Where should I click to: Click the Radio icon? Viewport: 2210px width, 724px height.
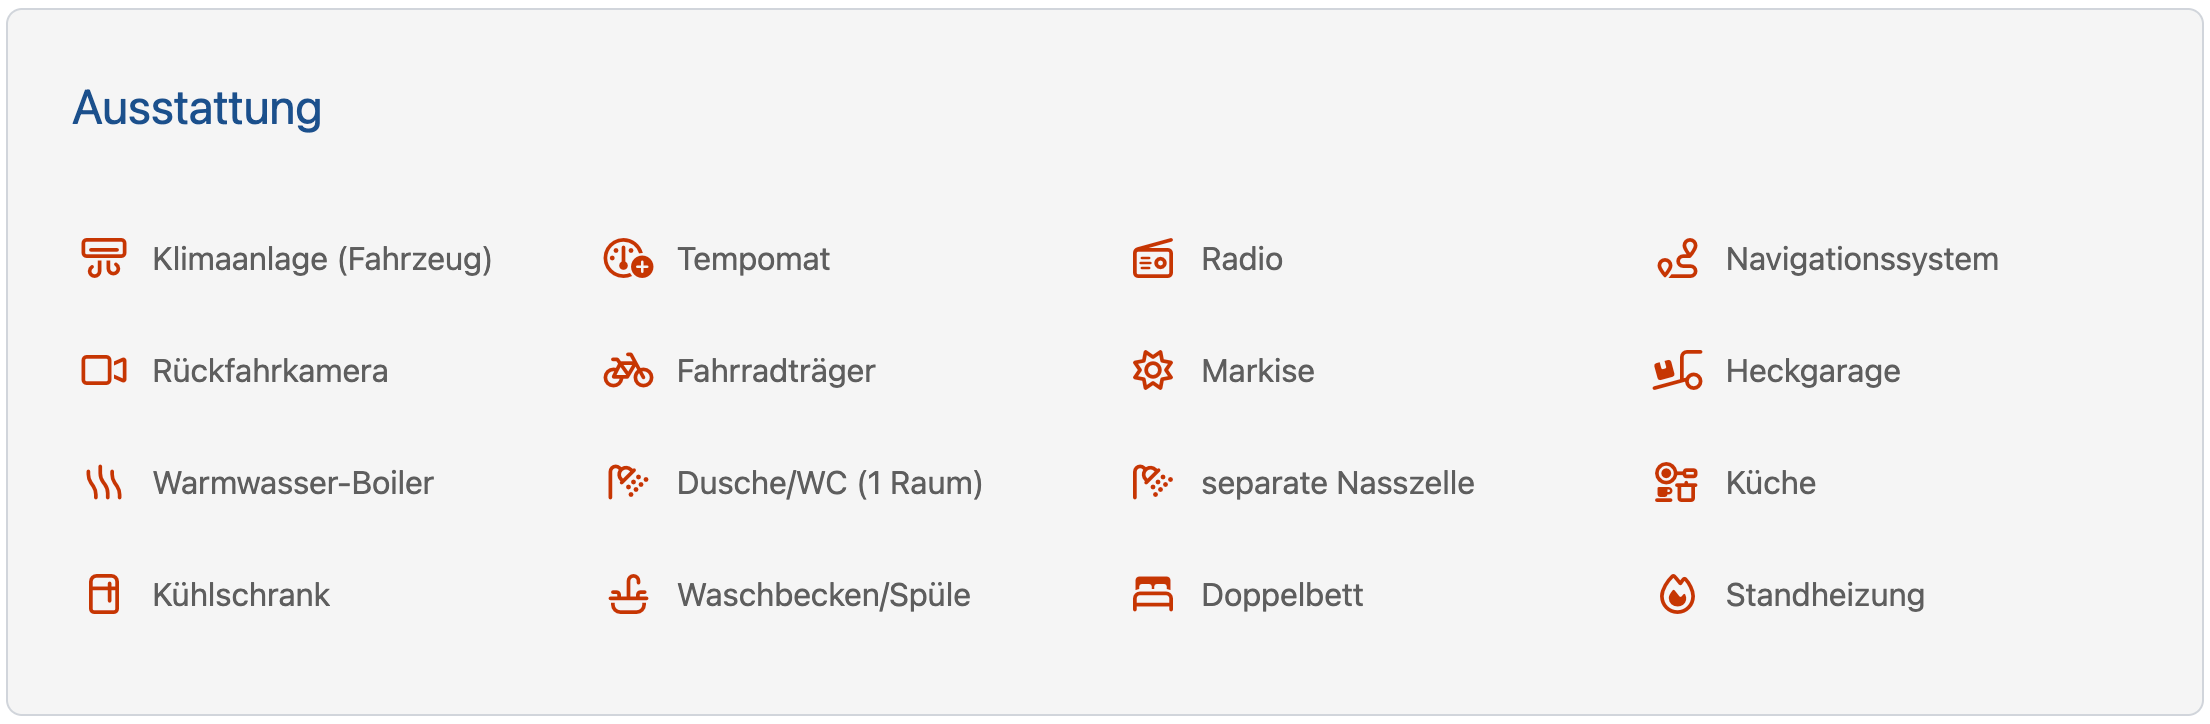[1153, 259]
